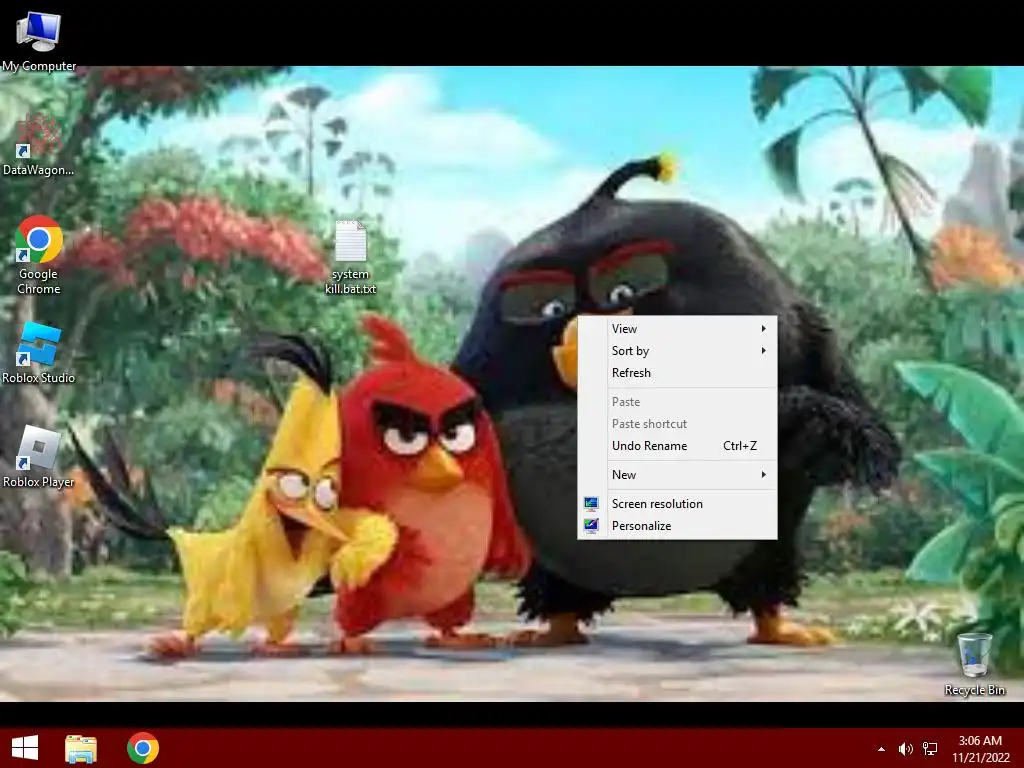Expand the View submenu
The height and width of the screenshot is (768, 1024).
coord(677,328)
